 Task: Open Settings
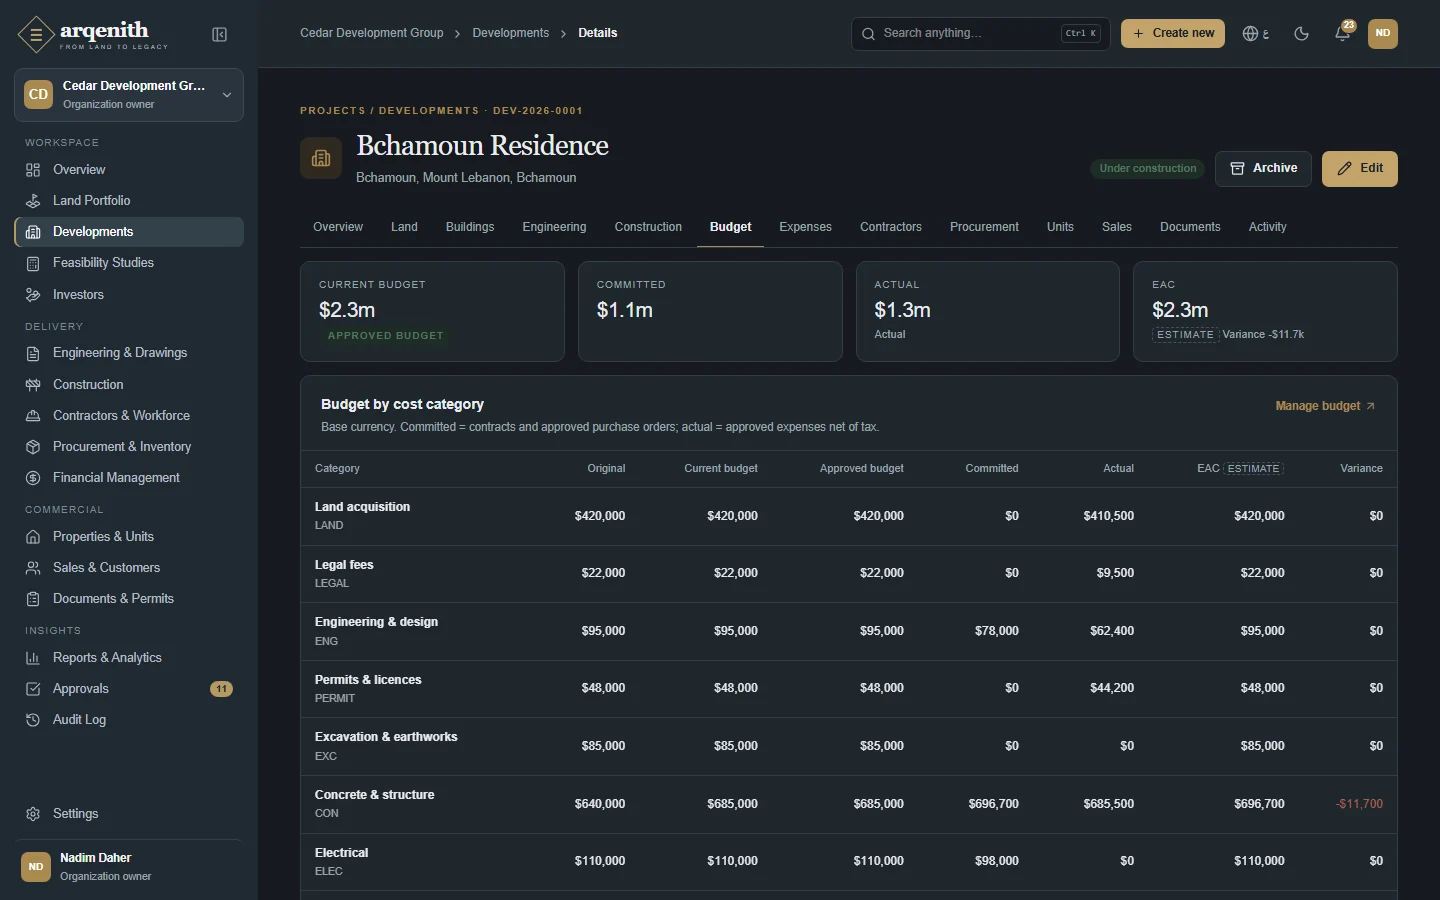[129, 814]
